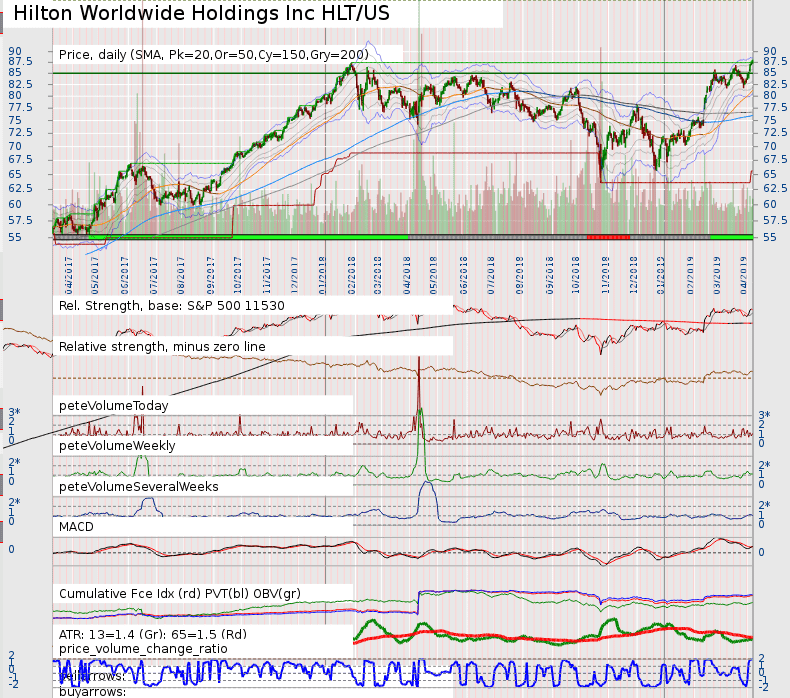Click the 'buyarrows:' label
The height and width of the screenshot is (698, 790).
coord(93,692)
